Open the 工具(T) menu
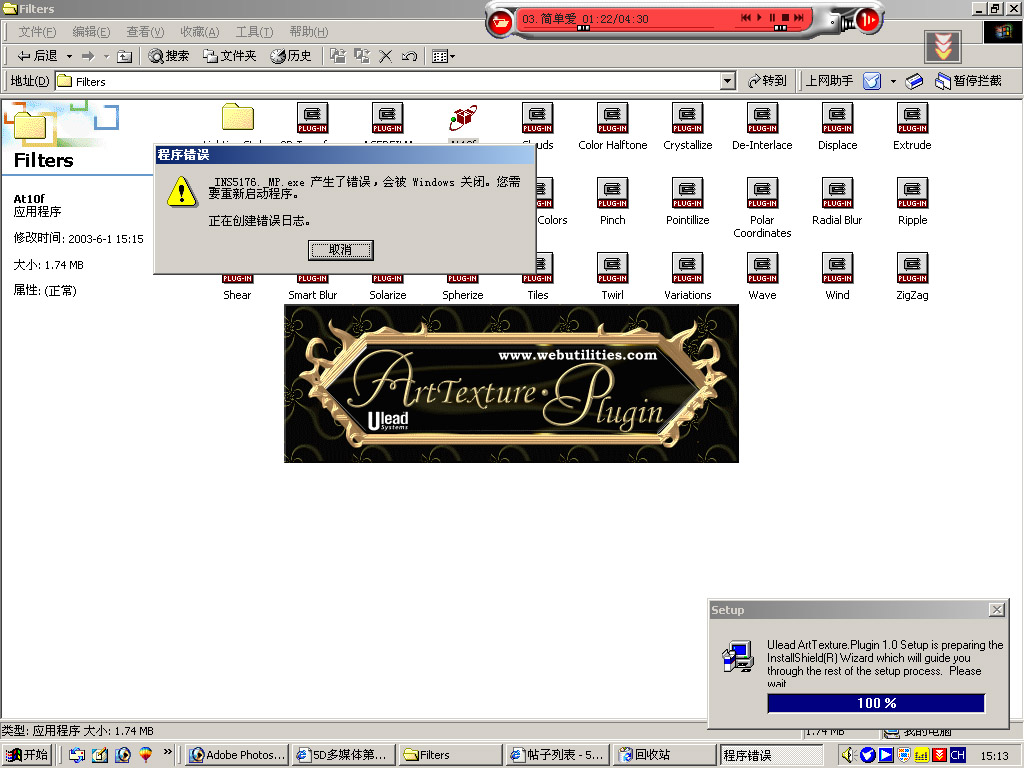The width and height of the screenshot is (1024, 768). click(254, 31)
